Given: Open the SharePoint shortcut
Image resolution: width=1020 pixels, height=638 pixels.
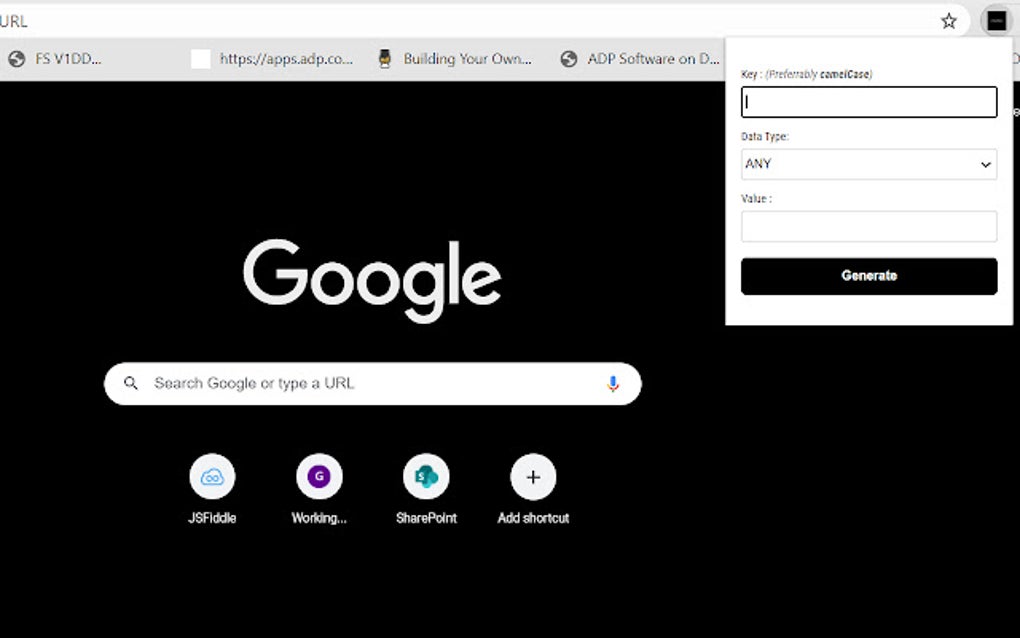Looking at the screenshot, I should tap(426, 489).
